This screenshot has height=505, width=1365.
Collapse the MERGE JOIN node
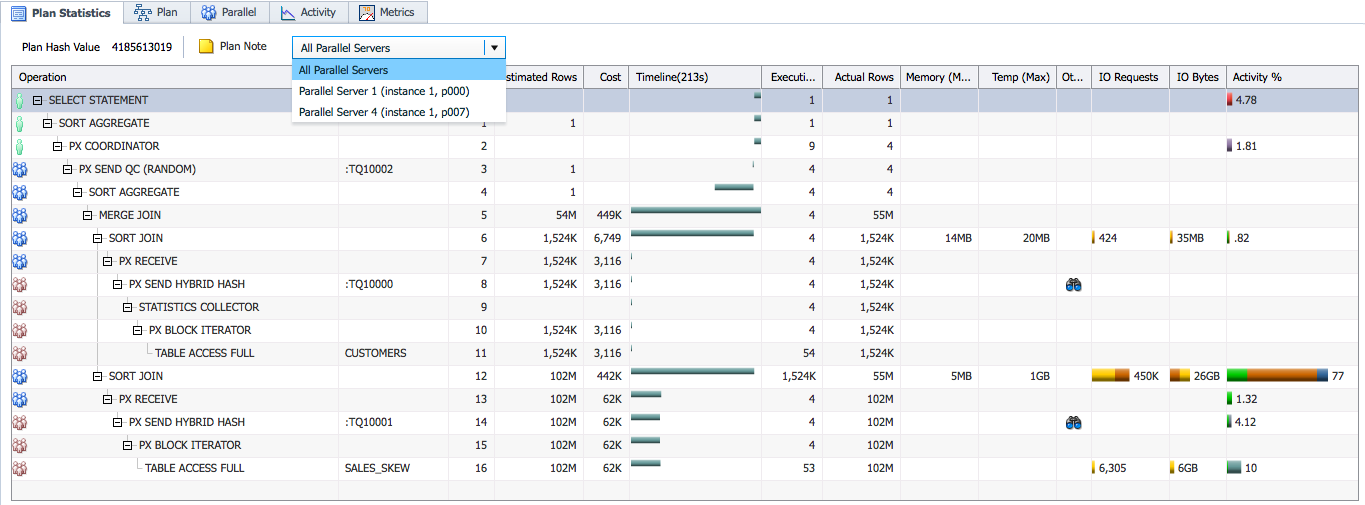88,215
